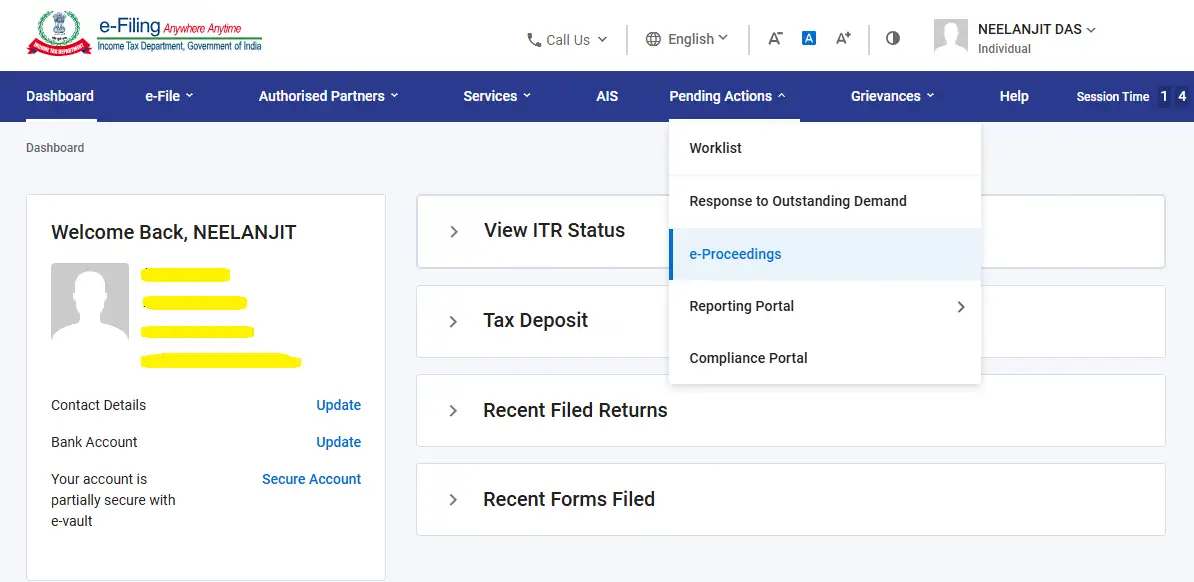Open the AIS menu item

(607, 96)
